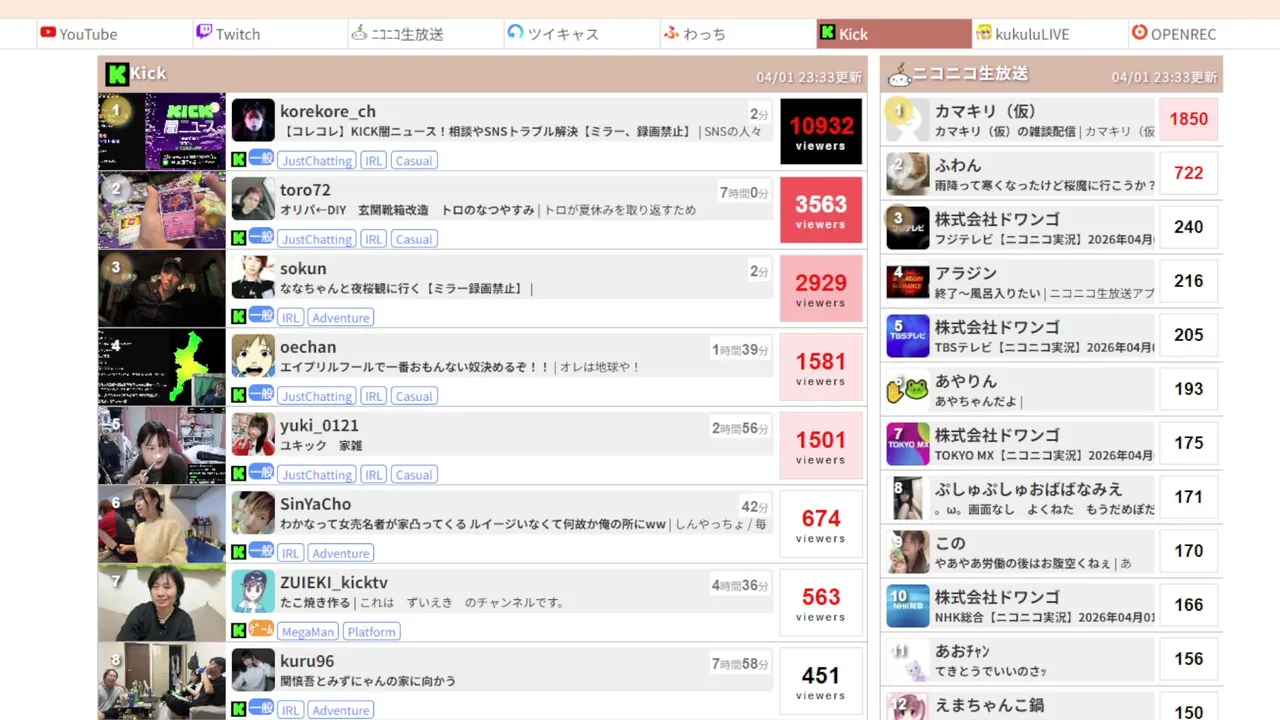Screen dimensions: 1280x720
Task: Click the NHK総合 ドワンゴ channel icon
Action: click(908, 605)
